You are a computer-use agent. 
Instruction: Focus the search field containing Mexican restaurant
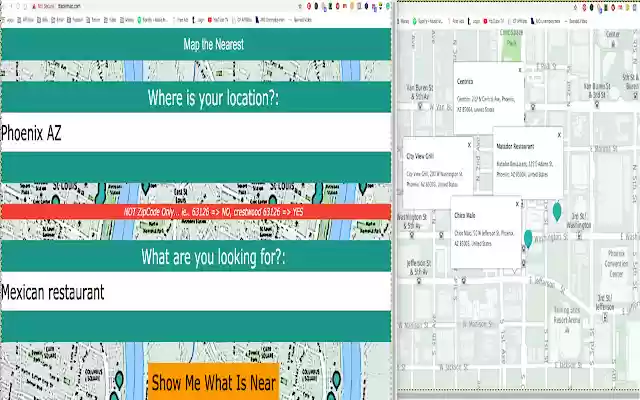196,291
